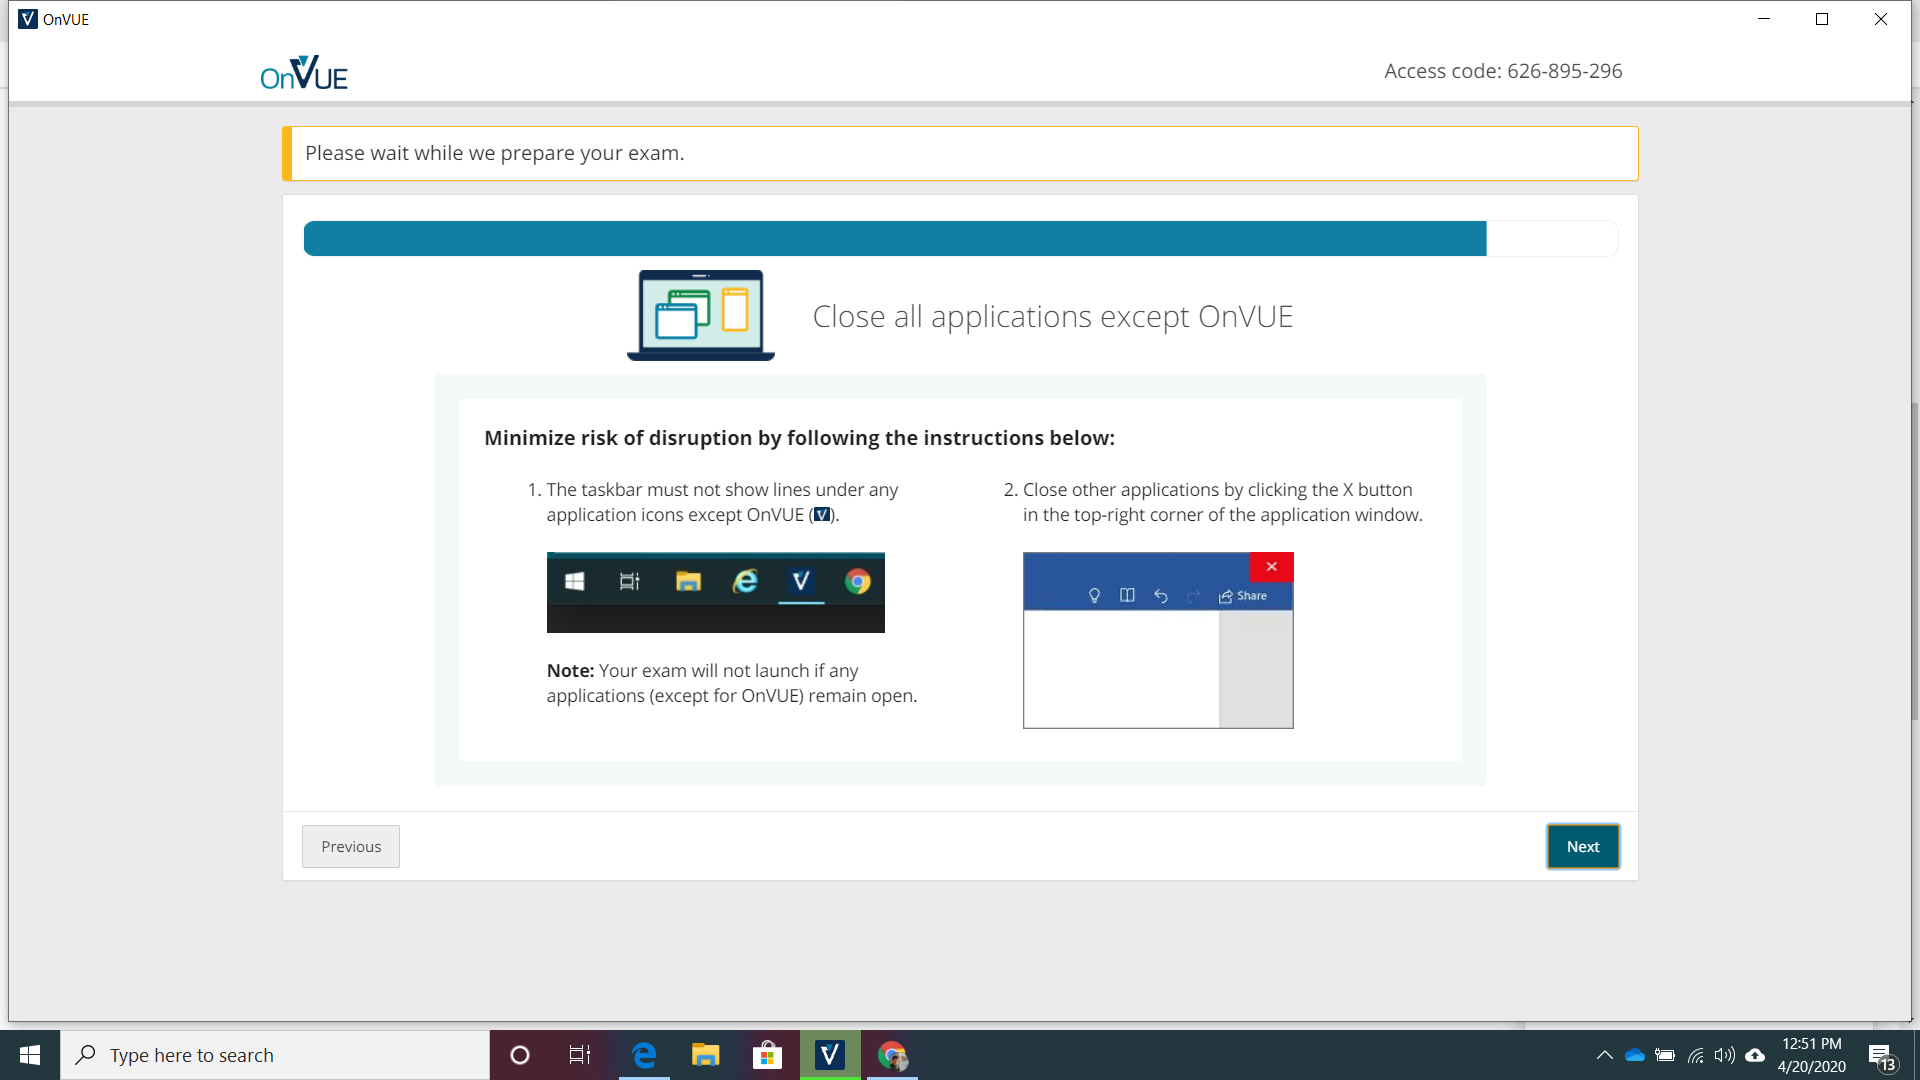Image resolution: width=1920 pixels, height=1080 pixels.
Task: Go back with the Previous button
Action: [351, 846]
